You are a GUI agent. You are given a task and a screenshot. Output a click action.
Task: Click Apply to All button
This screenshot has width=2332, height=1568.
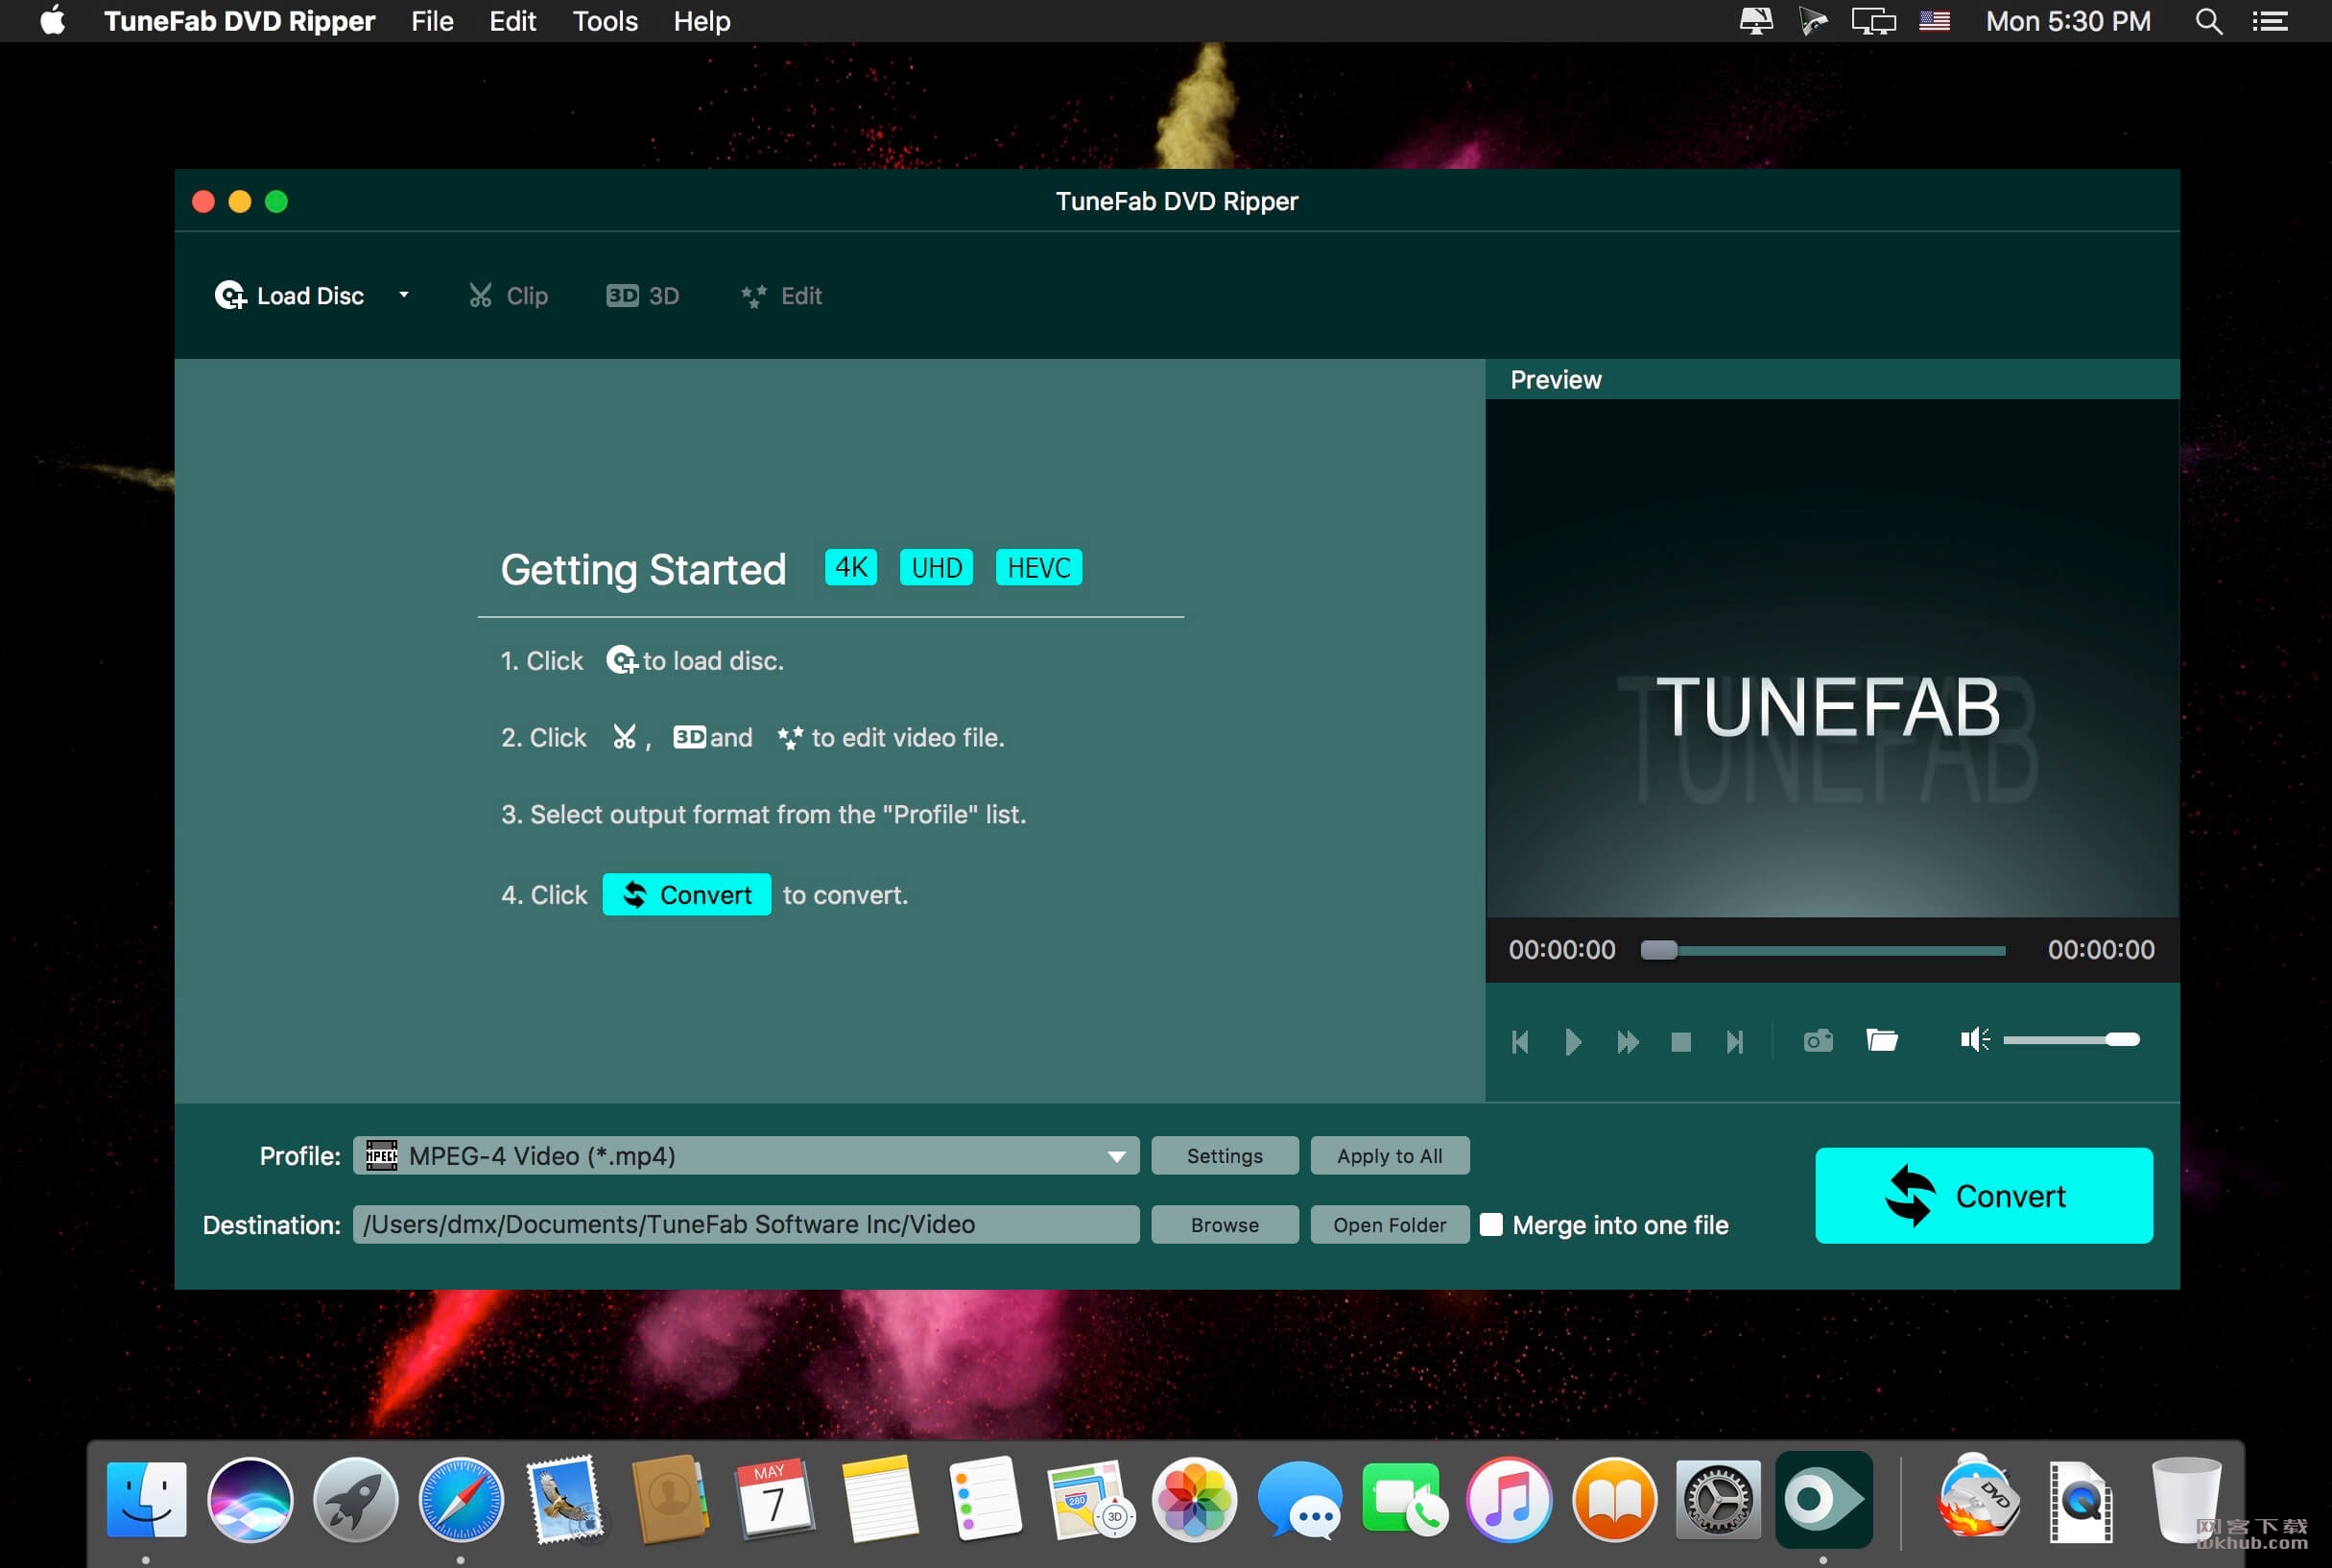pos(1390,1156)
